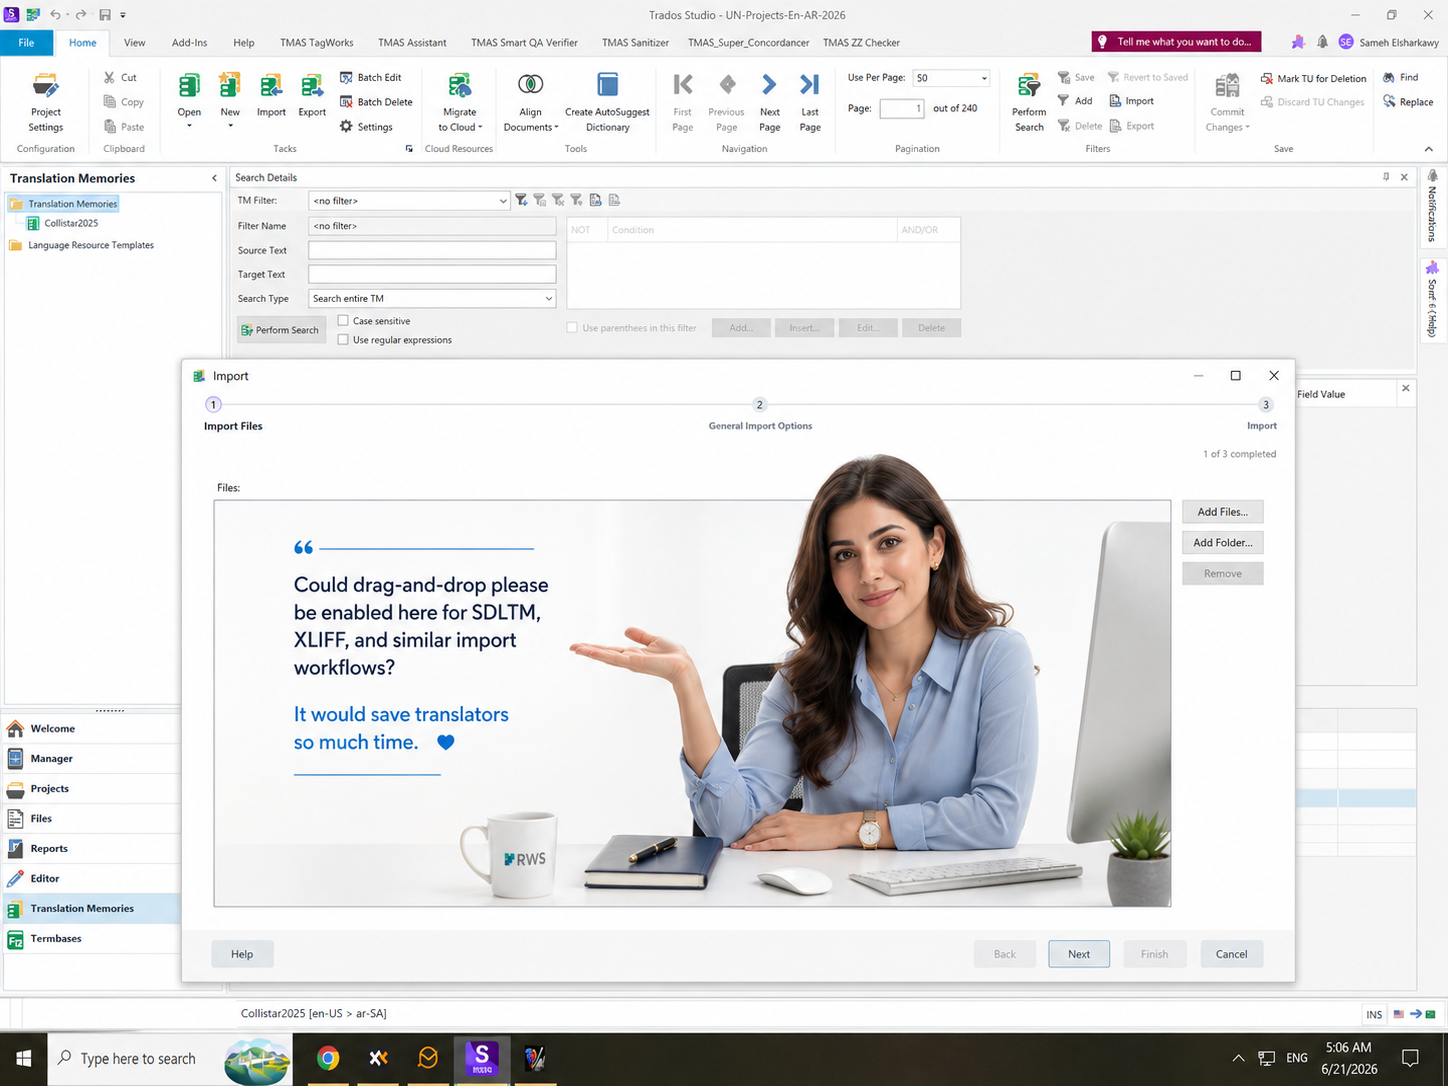Image resolution: width=1448 pixels, height=1086 pixels.
Task: Click Tell me what you want to do
Action: click(x=1176, y=41)
